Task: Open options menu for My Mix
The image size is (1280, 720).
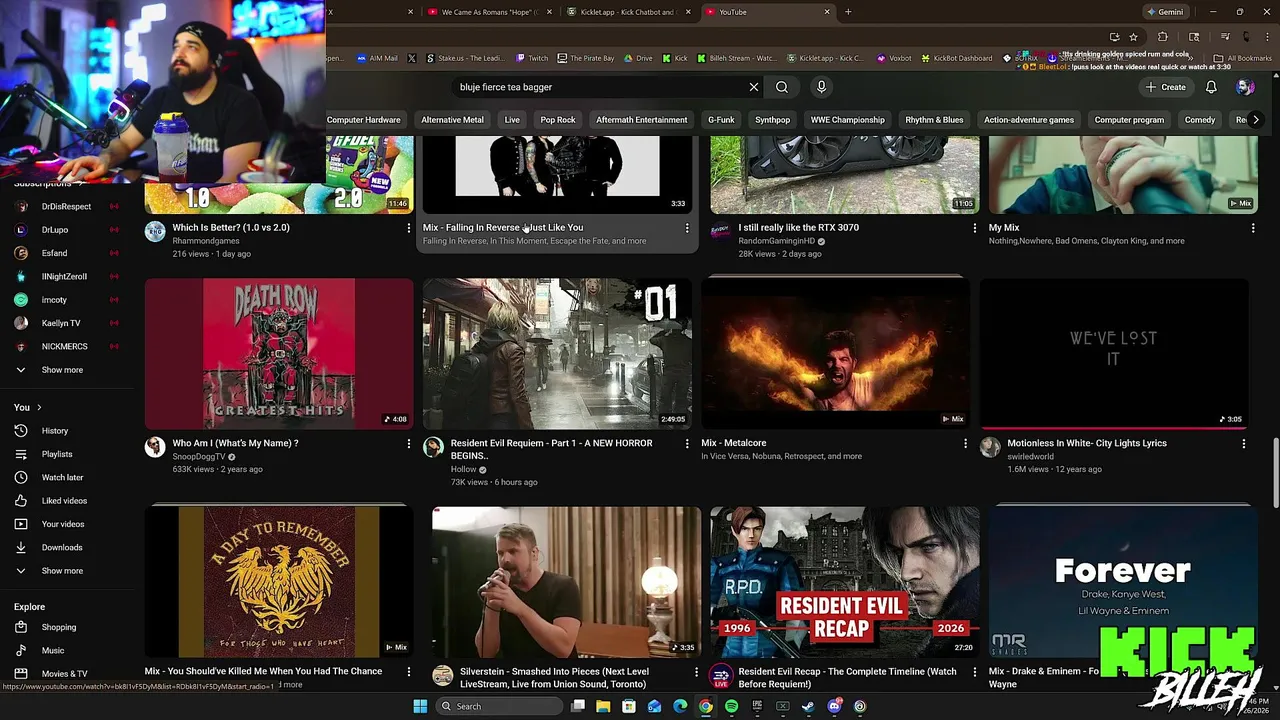Action: coord(1253,228)
